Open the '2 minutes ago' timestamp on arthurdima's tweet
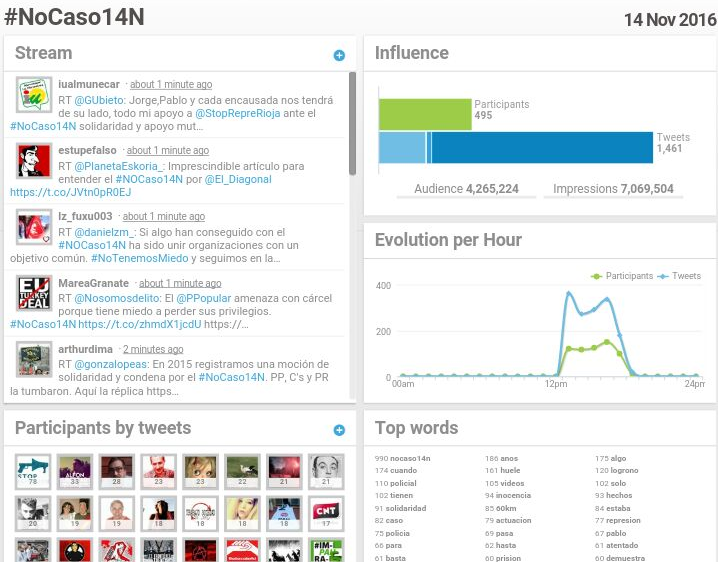Screen dimensions: 718x562 152,350
